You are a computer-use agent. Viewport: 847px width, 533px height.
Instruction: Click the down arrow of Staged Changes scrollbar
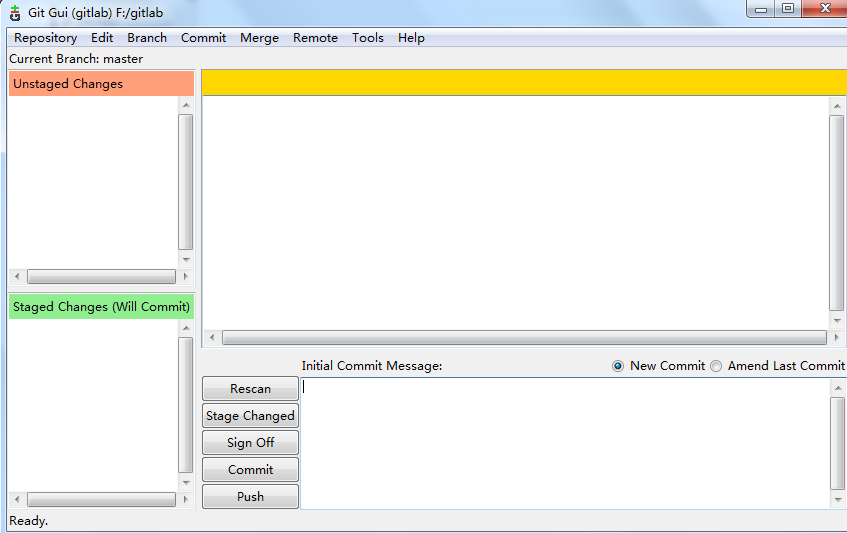[186, 483]
